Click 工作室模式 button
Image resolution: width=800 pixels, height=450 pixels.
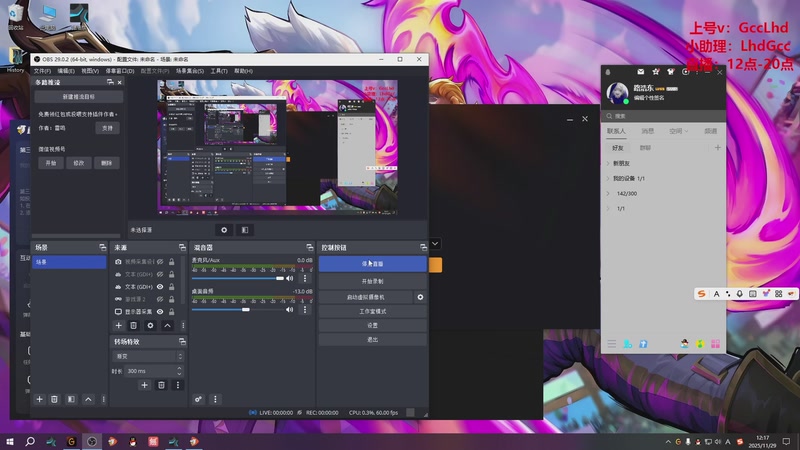point(372,311)
